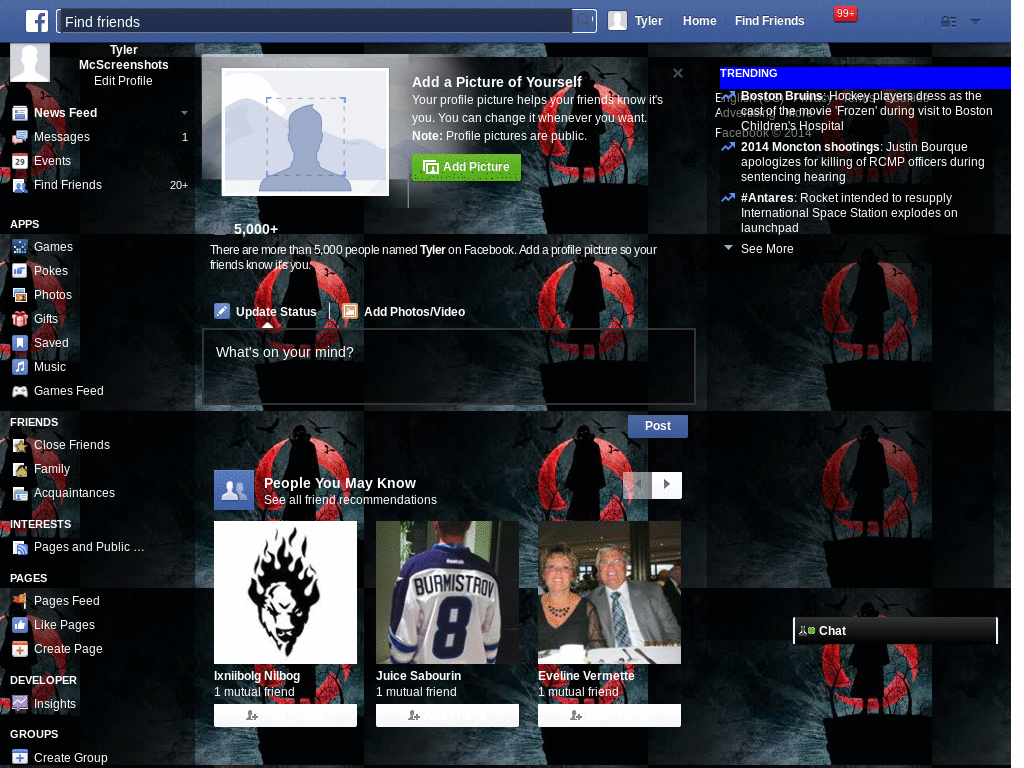This screenshot has width=1024, height=768.
Task: Click the Juice Sabourin name link
Action: [x=418, y=676]
